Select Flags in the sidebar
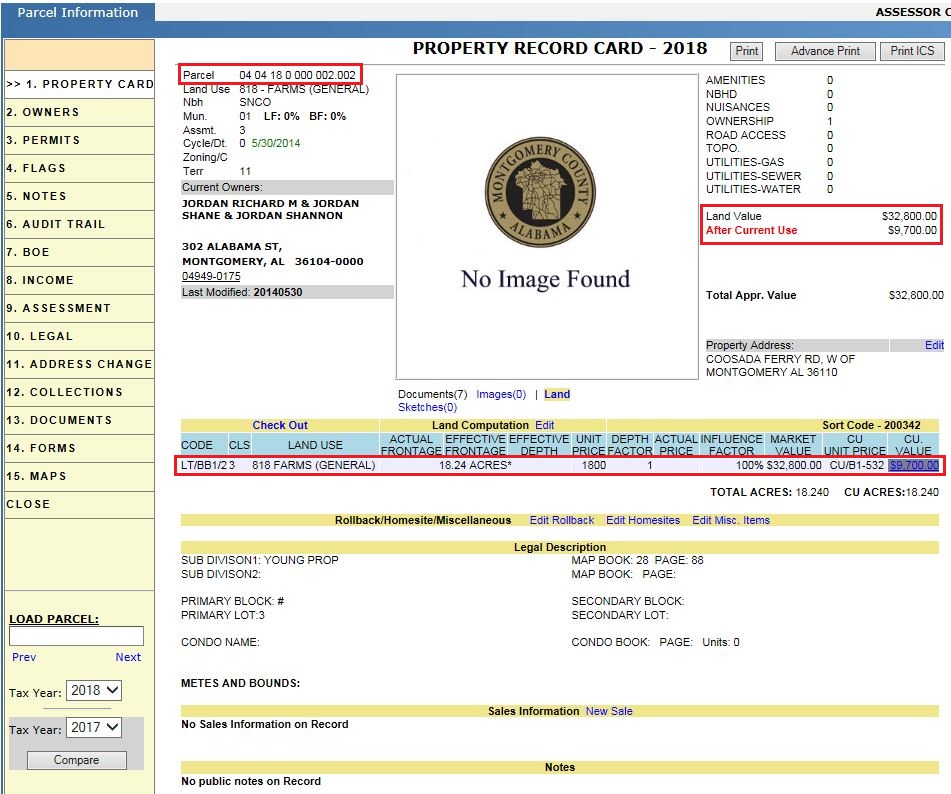951x794 pixels. [x=79, y=168]
